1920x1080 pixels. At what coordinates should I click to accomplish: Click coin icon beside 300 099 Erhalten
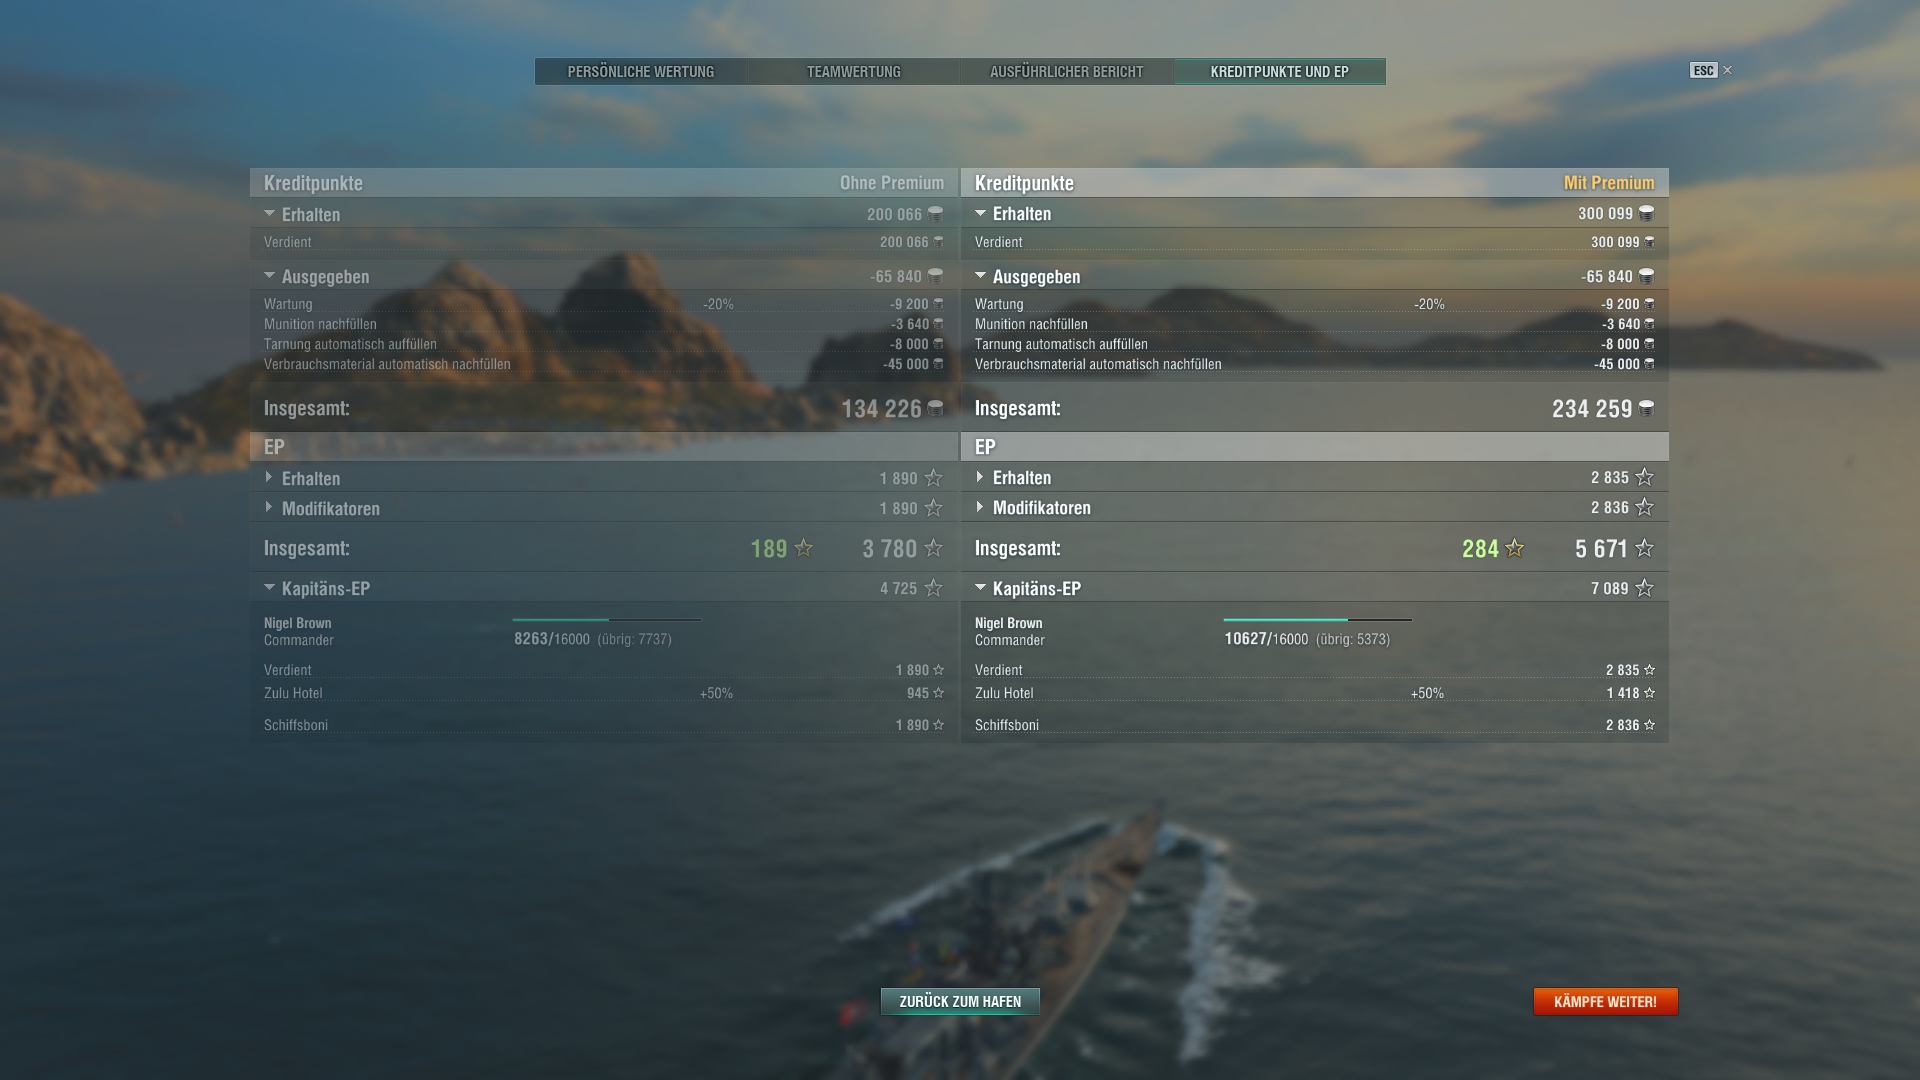(1646, 213)
